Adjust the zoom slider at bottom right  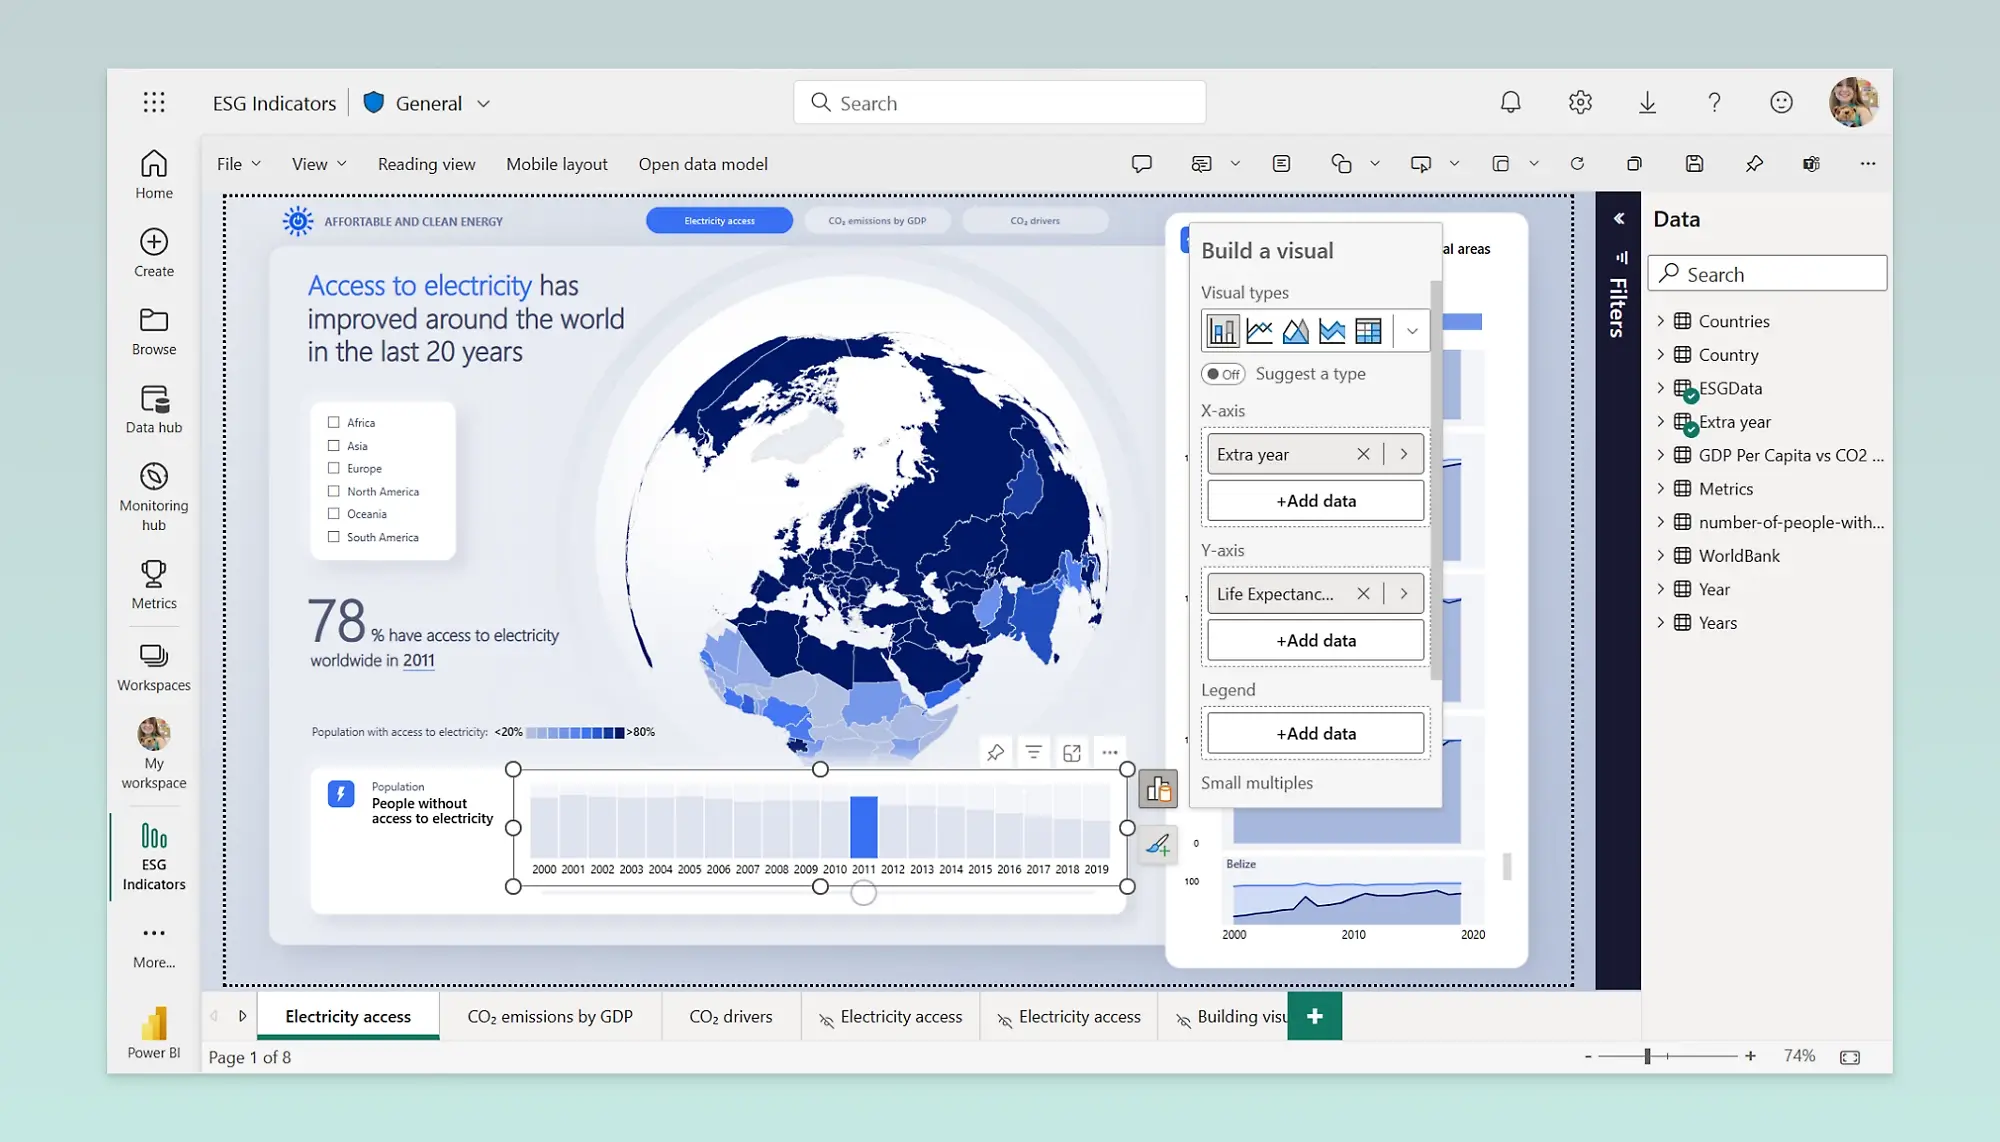click(1646, 1055)
